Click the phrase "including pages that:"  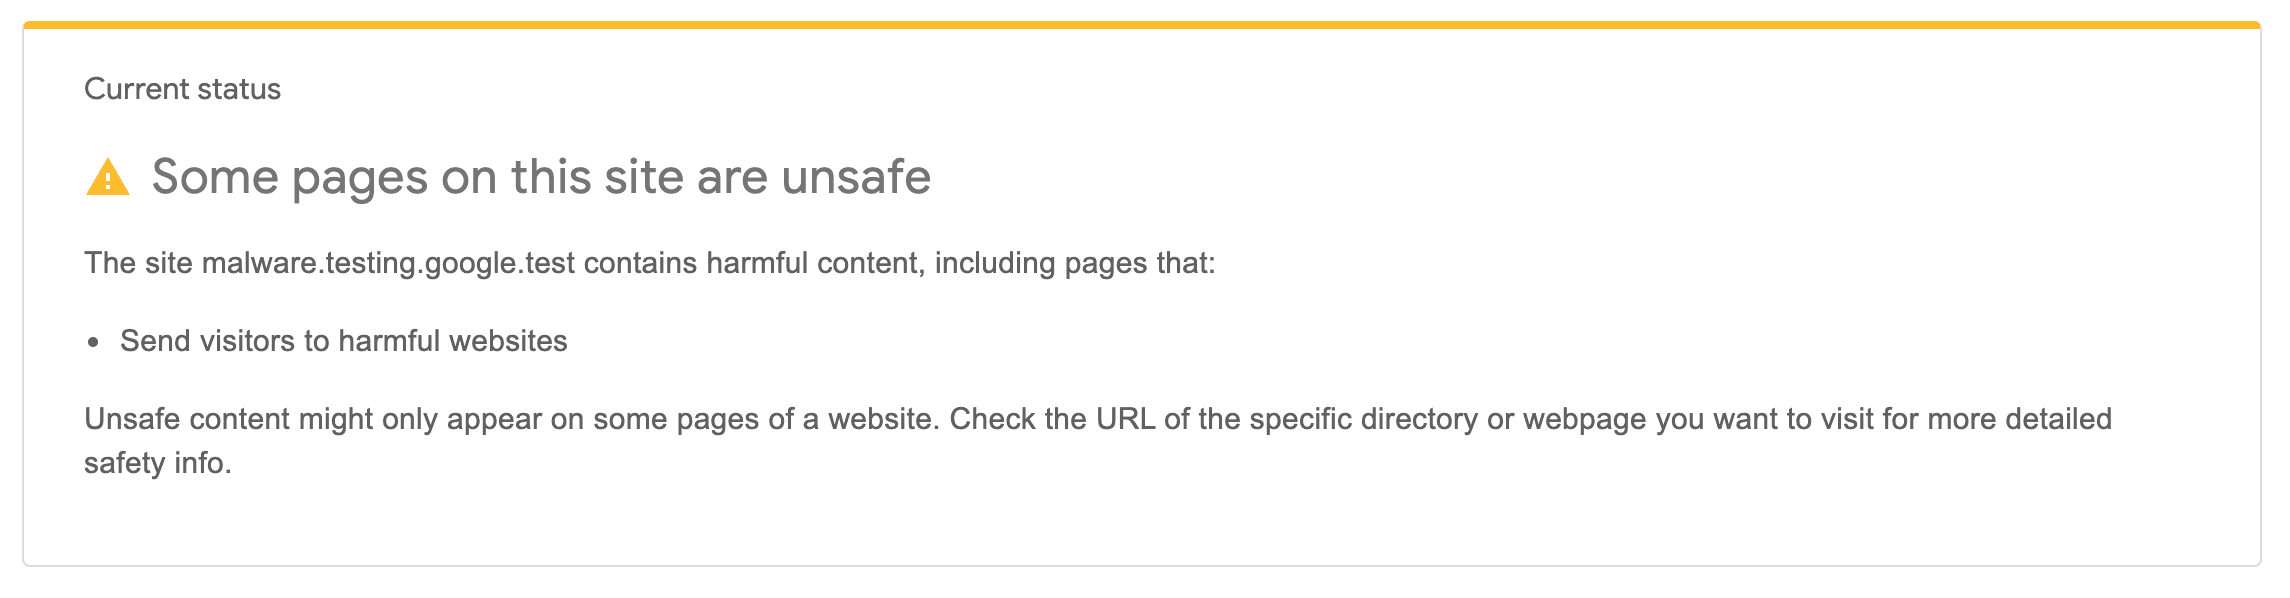(1075, 263)
